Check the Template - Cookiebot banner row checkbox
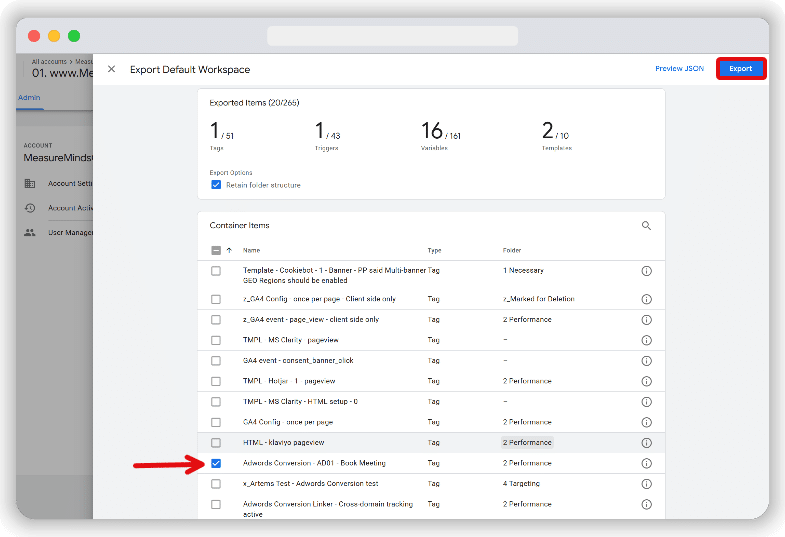The image size is (785, 537). (216, 271)
